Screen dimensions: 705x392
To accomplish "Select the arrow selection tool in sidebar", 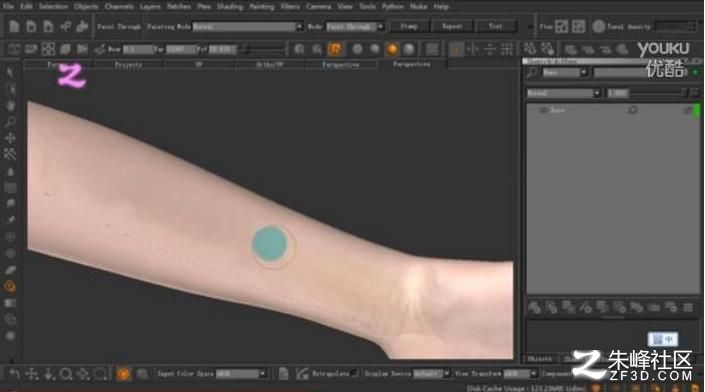I will pyautogui.click(x=10, y=72).
